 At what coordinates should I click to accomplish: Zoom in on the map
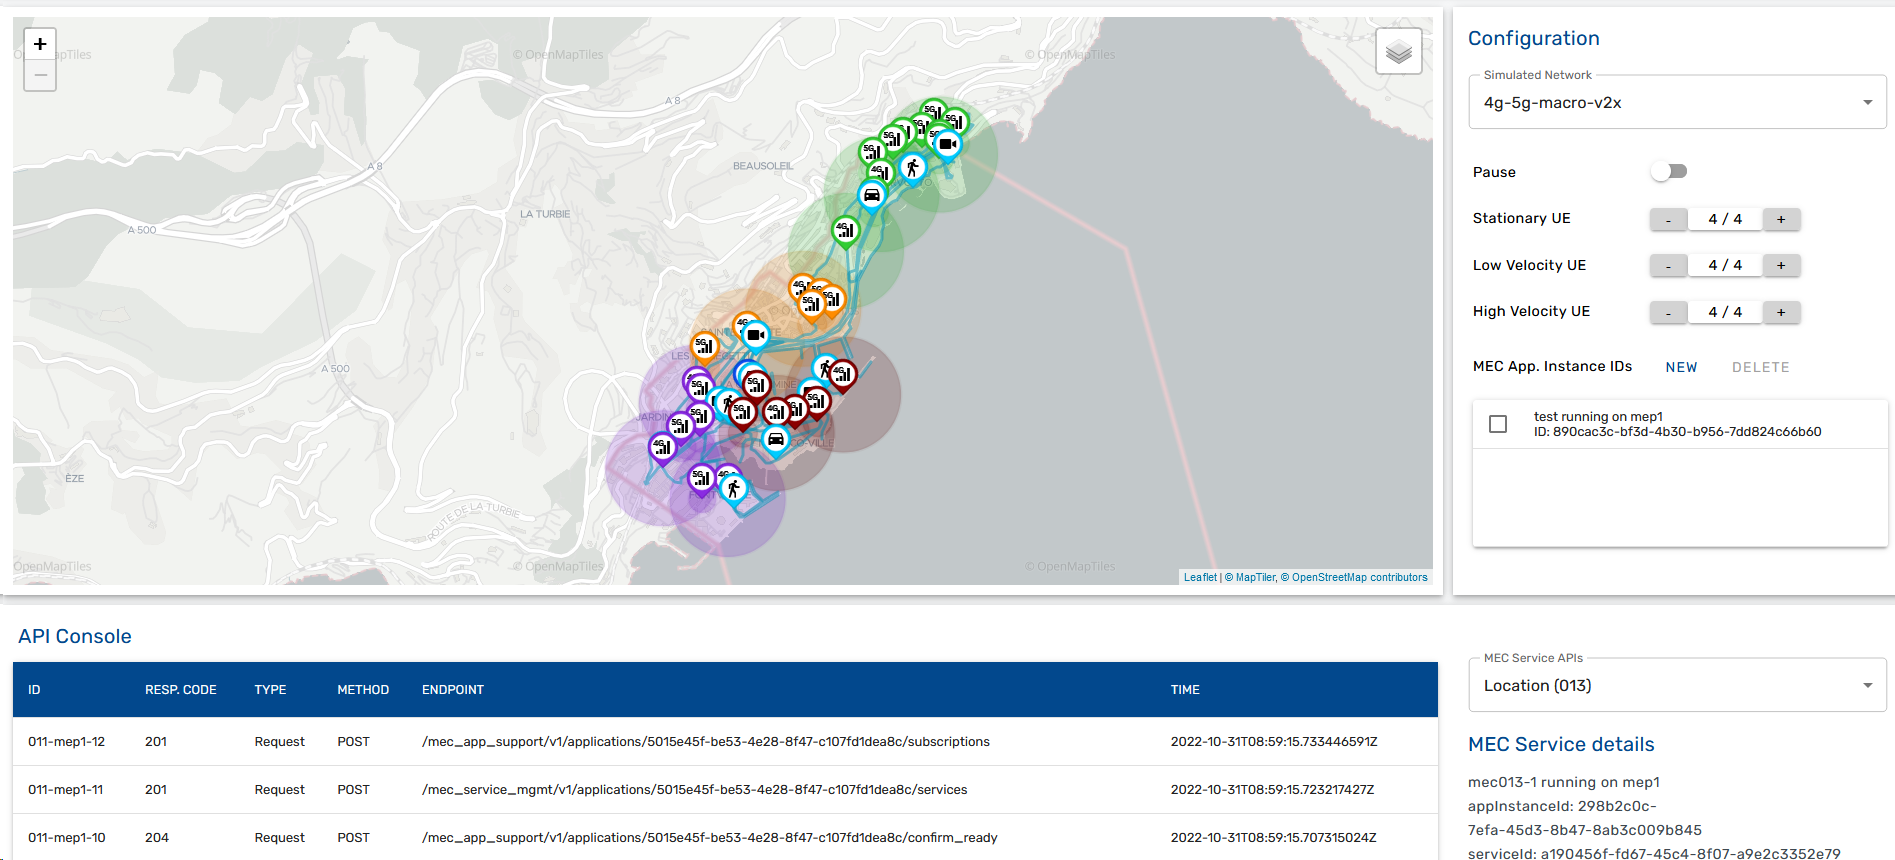click(40, 44)
